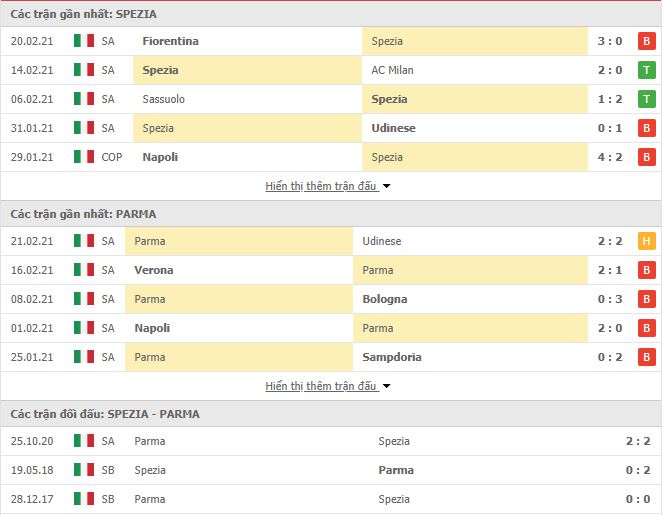Click the red B badge for Parma vs Bologna
Viewport: 662px width, 515px height.
point(646,299)
